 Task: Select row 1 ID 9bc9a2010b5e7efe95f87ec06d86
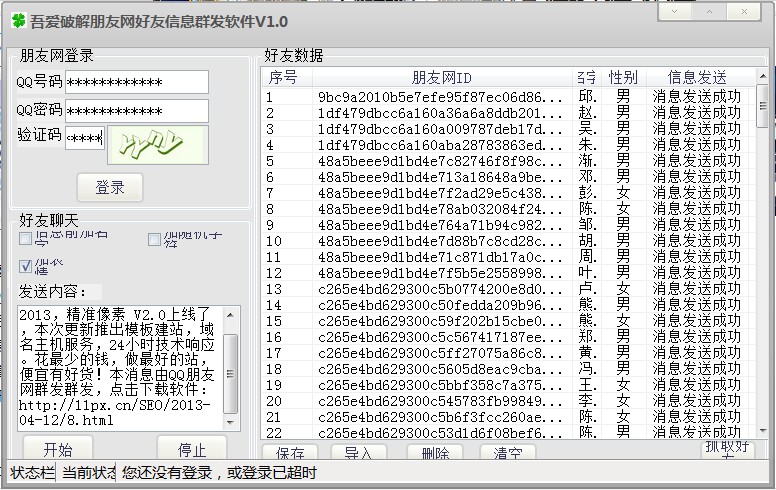pos(440,97)
